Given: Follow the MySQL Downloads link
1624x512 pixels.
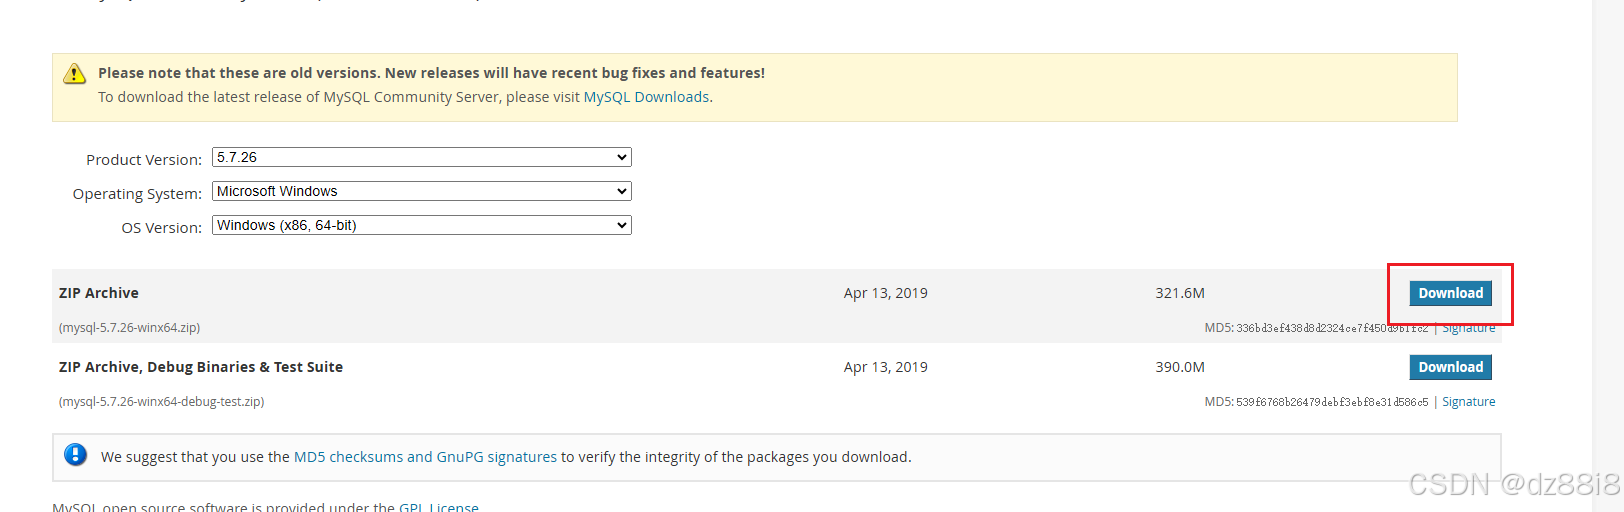Looking at the screenshot, I should coord(646,97).
